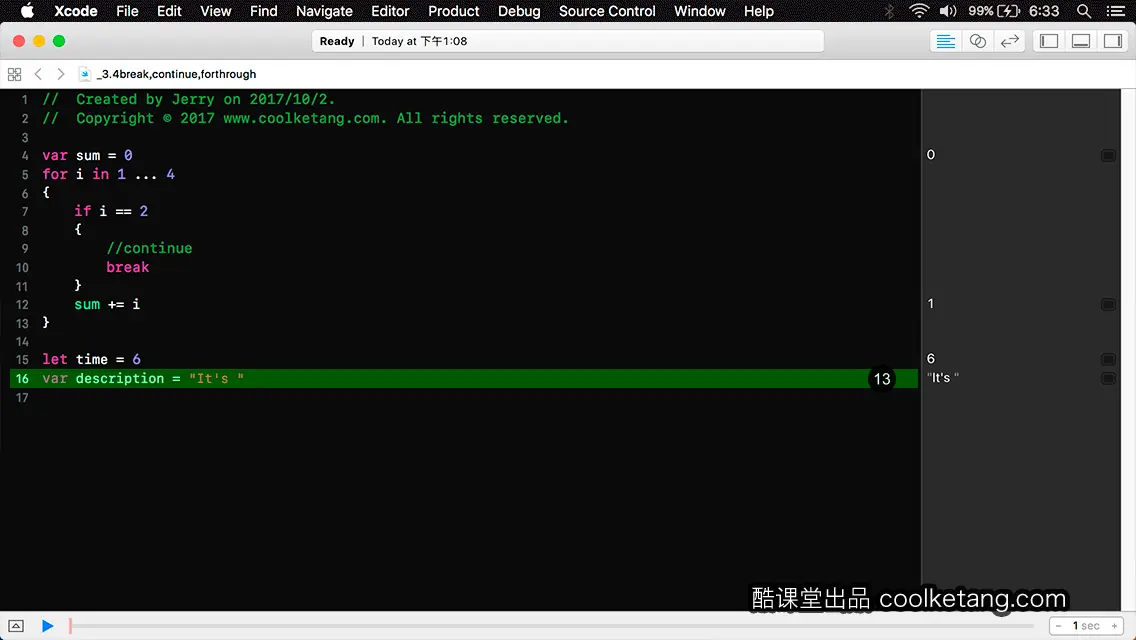Open the Apple menu
The height and width of the screenshot is (640, 1136).
[27, 11]
